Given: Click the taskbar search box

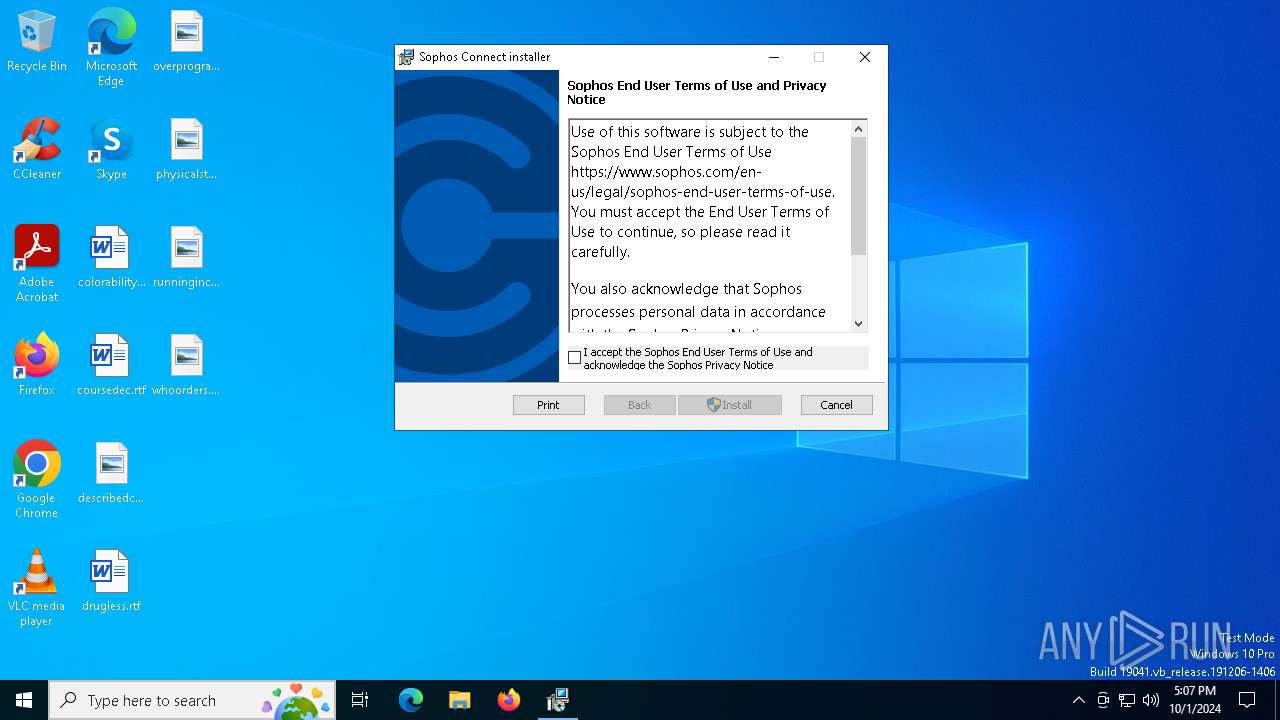Looking at the screenshot, I should pyautogui.click(x=192, y=700).
